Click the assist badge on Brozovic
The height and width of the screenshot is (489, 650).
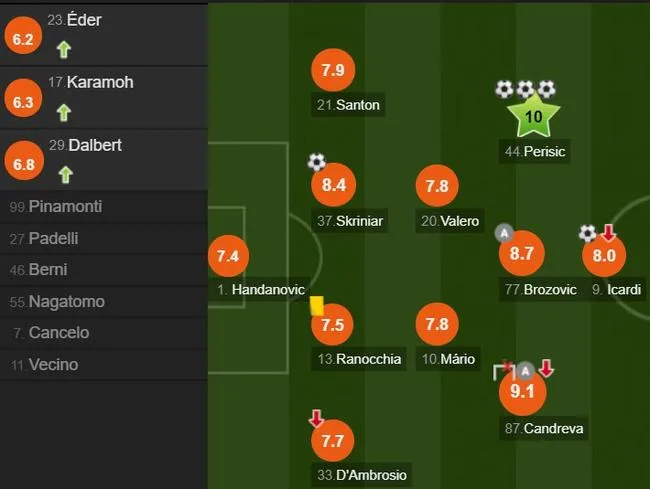coord(504,233)
